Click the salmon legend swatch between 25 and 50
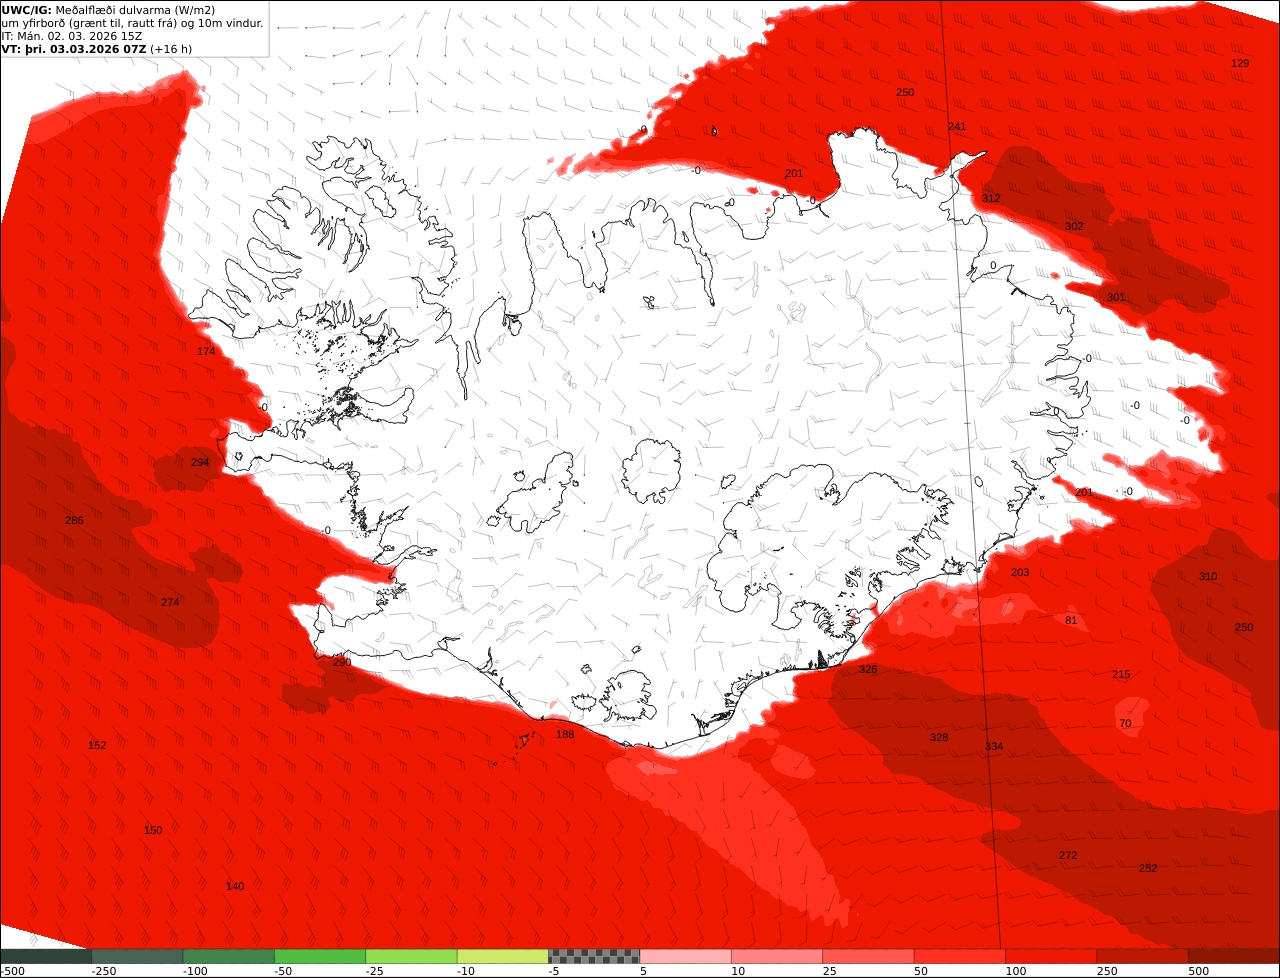 tap(868, 956)
